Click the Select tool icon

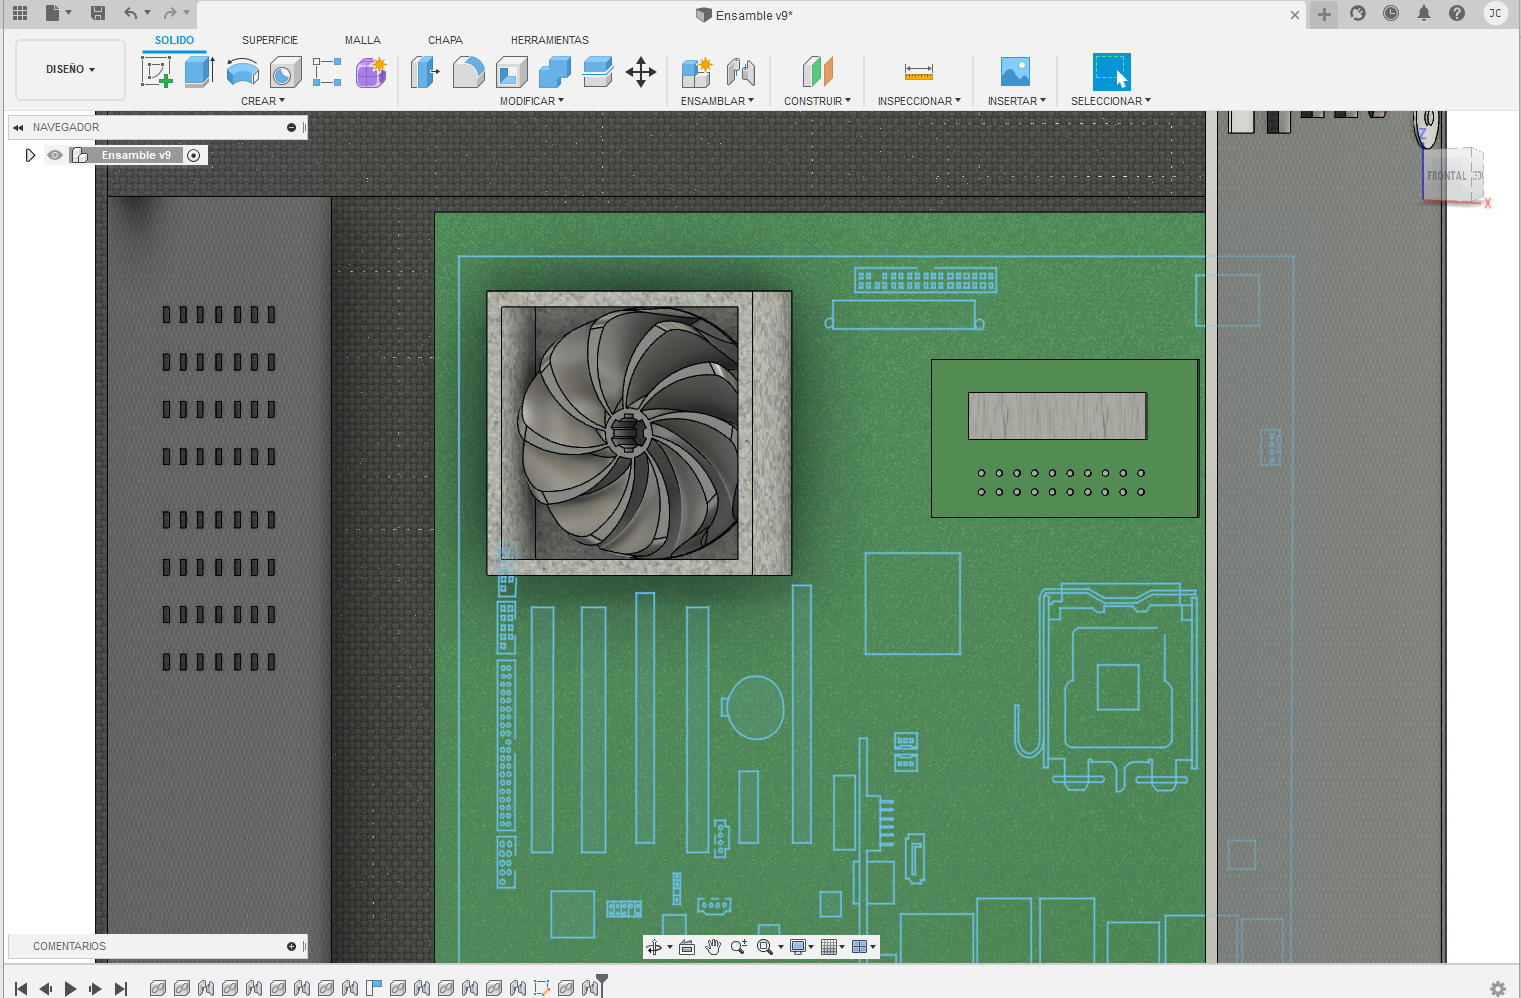(1111, 72)
